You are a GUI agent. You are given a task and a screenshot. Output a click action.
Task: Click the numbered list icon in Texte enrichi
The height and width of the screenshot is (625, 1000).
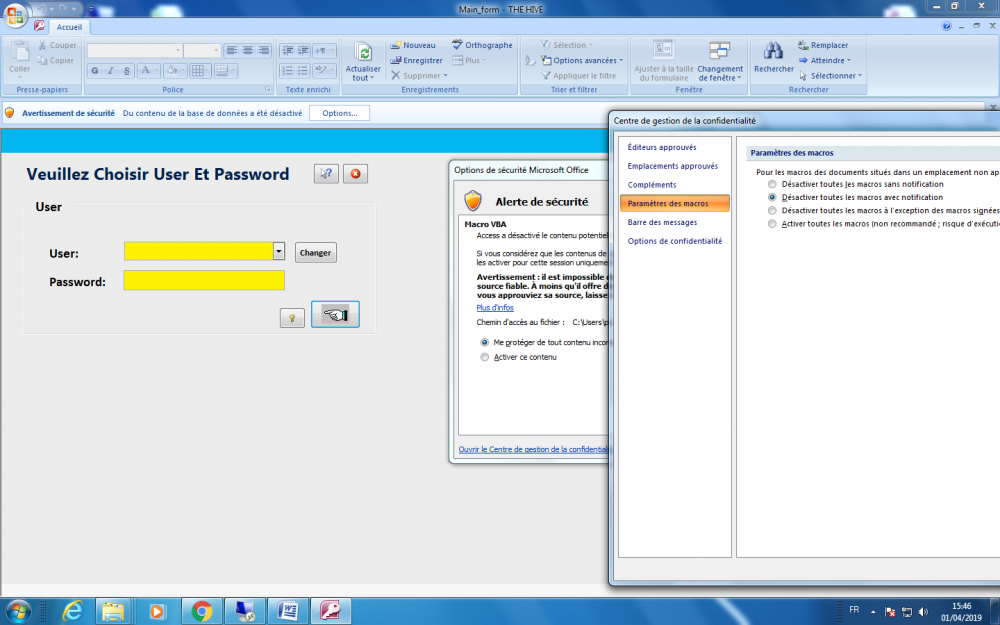(288, 70)
